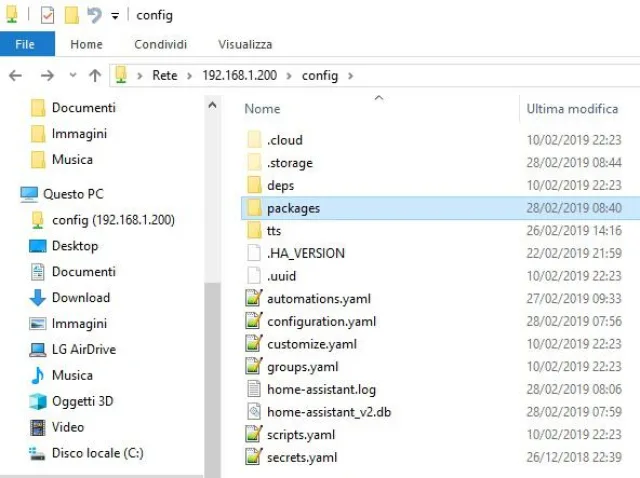Screen dimensions: 640x478
Task: Open the File menu
Action: coord(25,44)
